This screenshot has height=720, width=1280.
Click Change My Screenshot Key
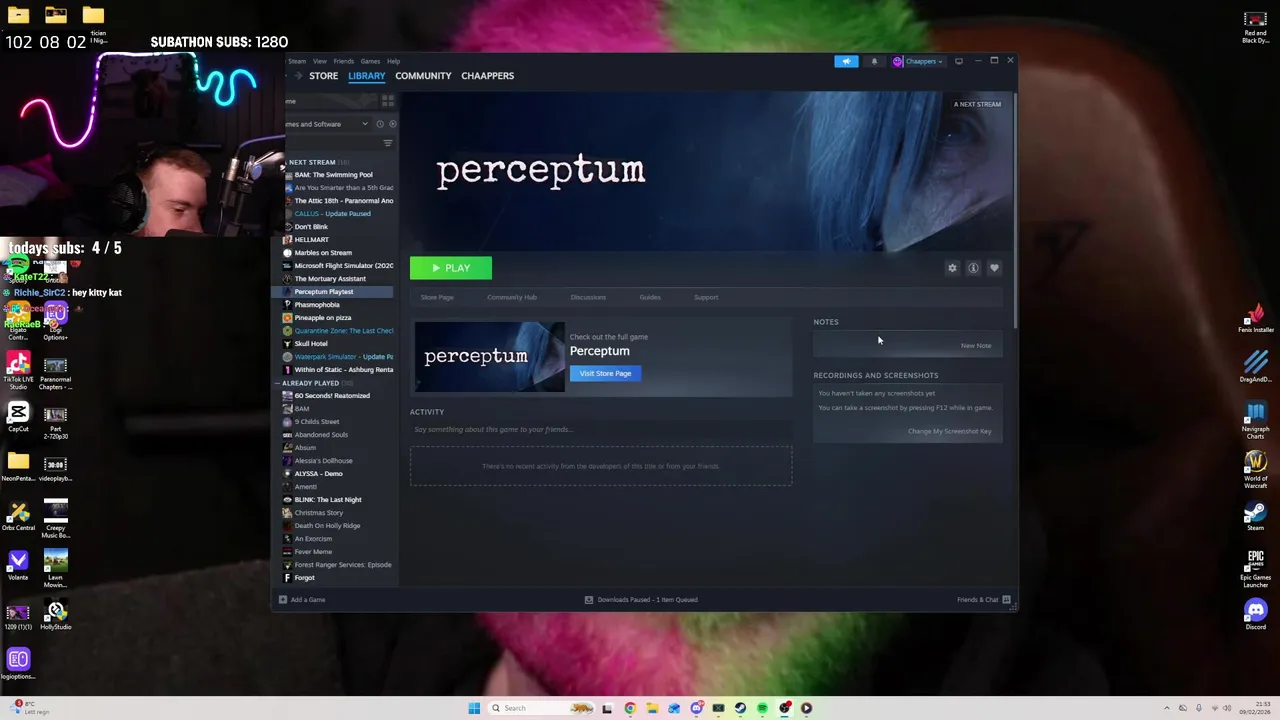point(949,431)
